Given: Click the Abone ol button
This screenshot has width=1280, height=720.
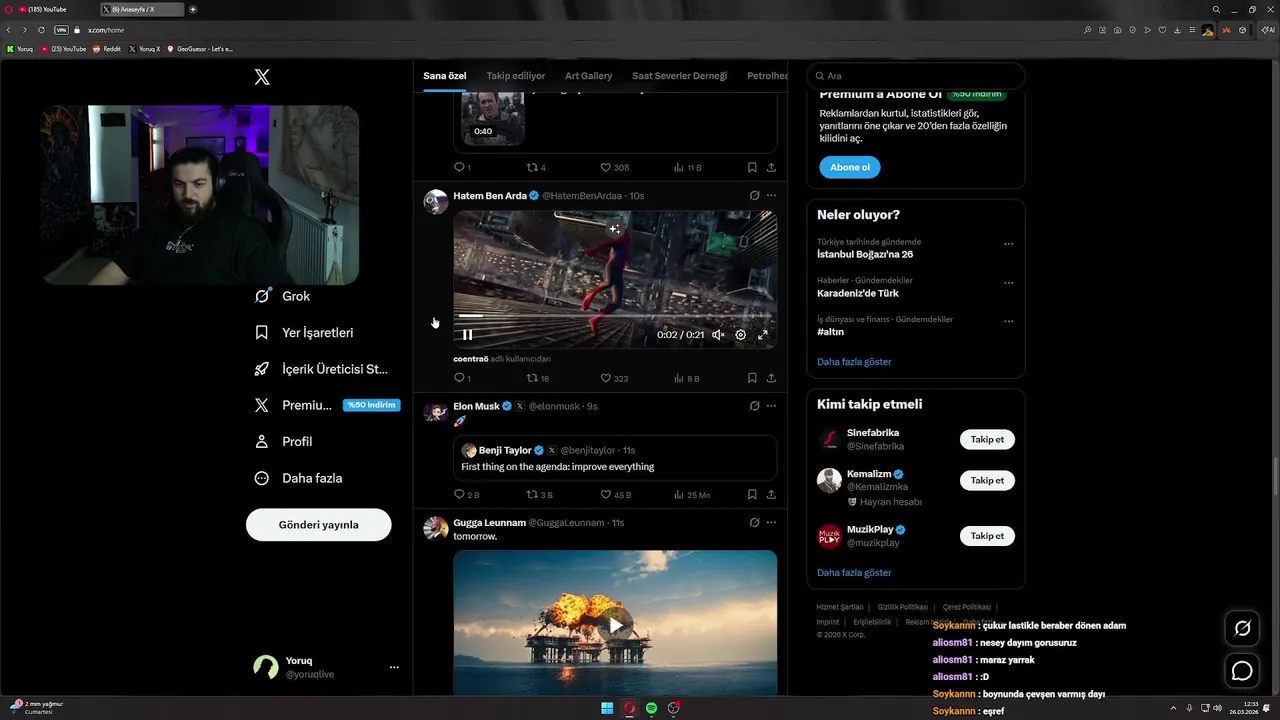Looking at the screenshot, I should click(x=850, y=167).
